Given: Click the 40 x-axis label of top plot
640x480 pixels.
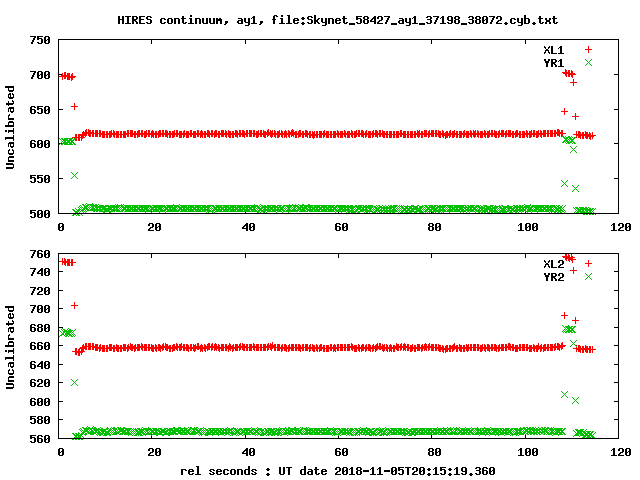Looking at the screenshot, I should pos(248,227).
